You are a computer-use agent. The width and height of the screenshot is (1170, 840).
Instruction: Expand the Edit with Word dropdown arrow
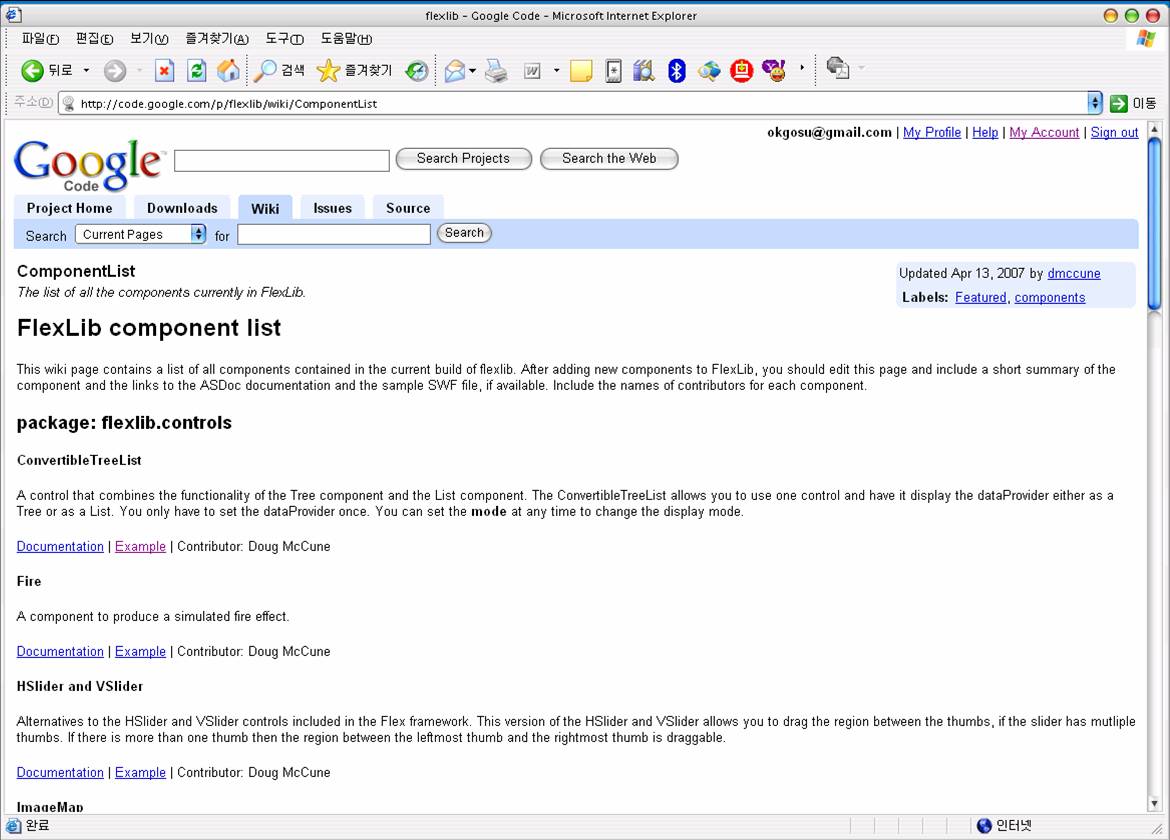coord(556,71)
